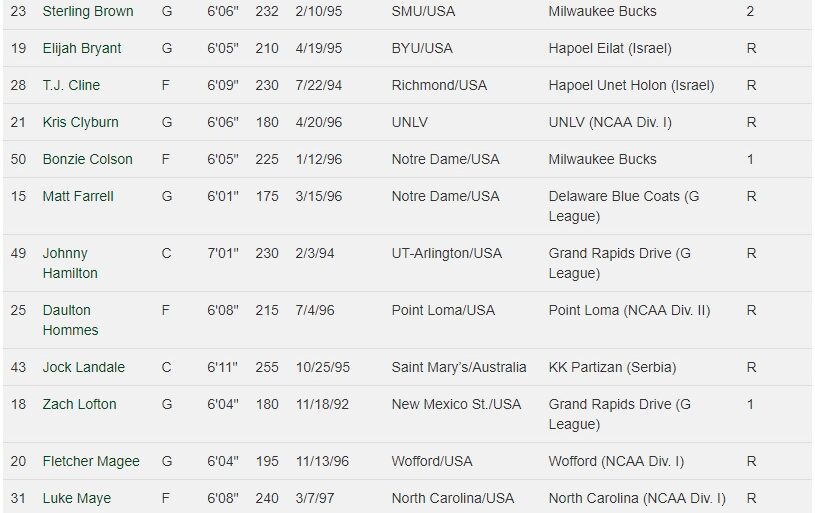
Task: Select T.J. Cline's player link
Action: (x=71, y=85)
